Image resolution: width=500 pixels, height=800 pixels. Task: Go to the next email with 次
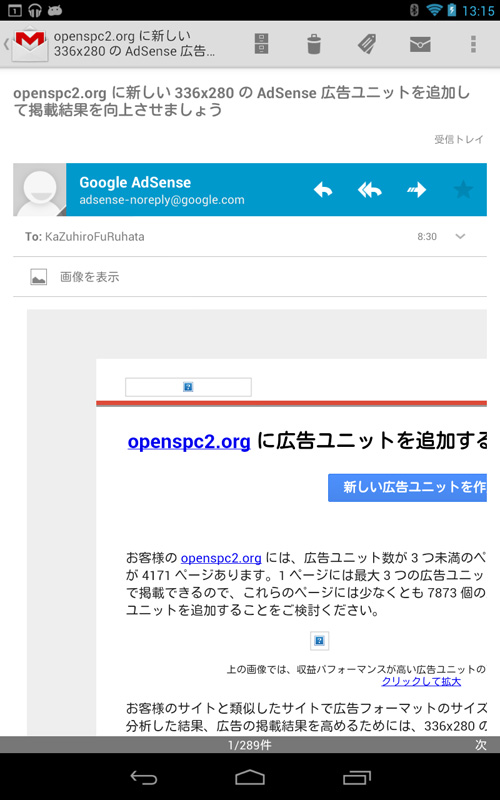tap(481, 745)
